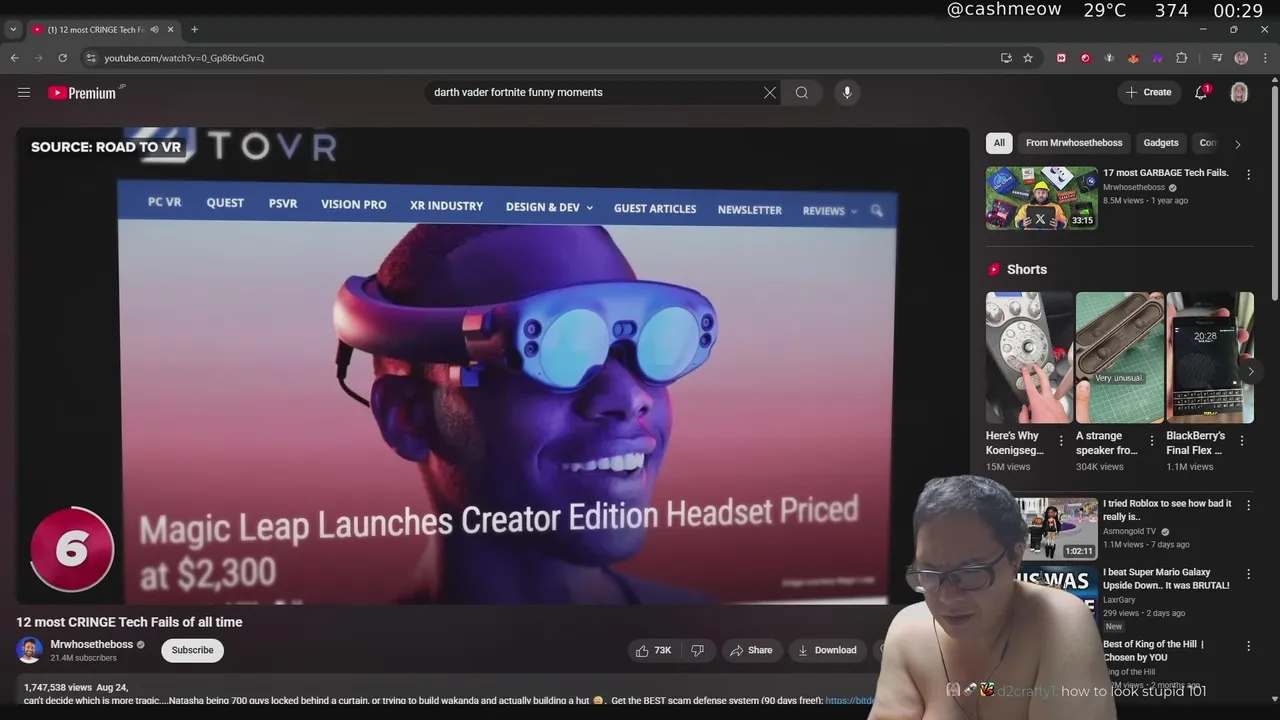Image resolution: width=1280 pixels, height=720 pixels.
Task: Open the red fast-forward extension
Action: tap(1061, 58)
